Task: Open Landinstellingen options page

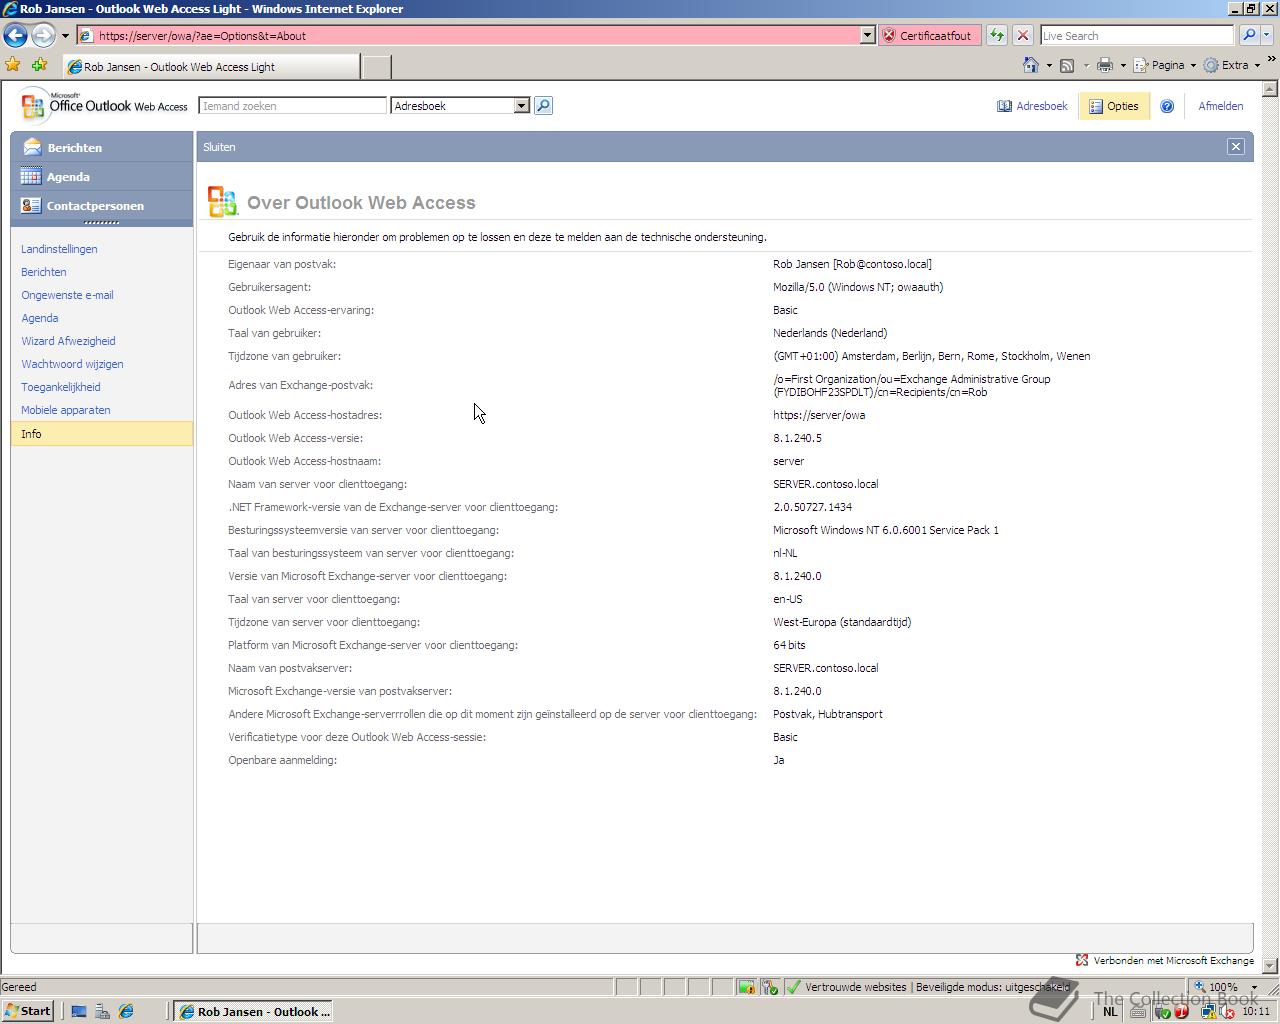Action: coord(59,249)
